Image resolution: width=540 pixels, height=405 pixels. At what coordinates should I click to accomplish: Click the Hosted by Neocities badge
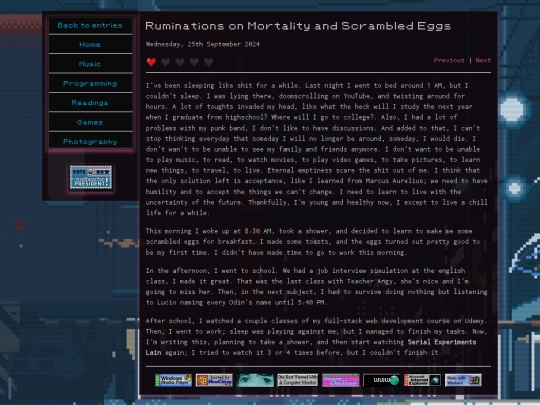tap(214, 380)
